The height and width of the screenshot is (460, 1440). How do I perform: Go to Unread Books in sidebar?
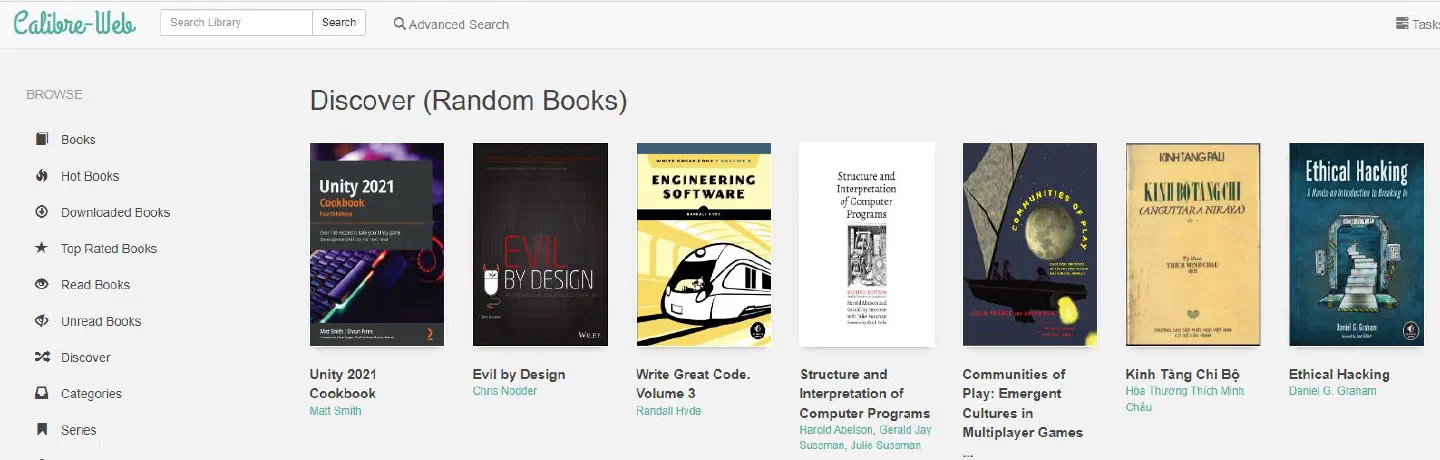click(x=101, y=321)
